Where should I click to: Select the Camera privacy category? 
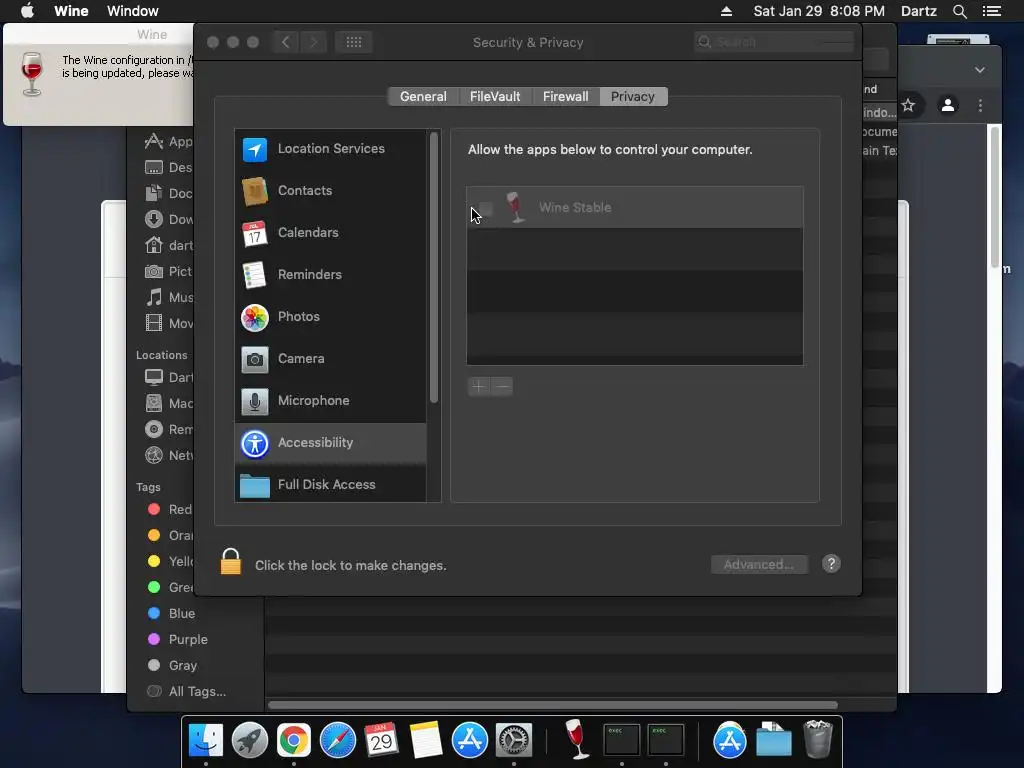pyautogui.click(x=330, y=359)
